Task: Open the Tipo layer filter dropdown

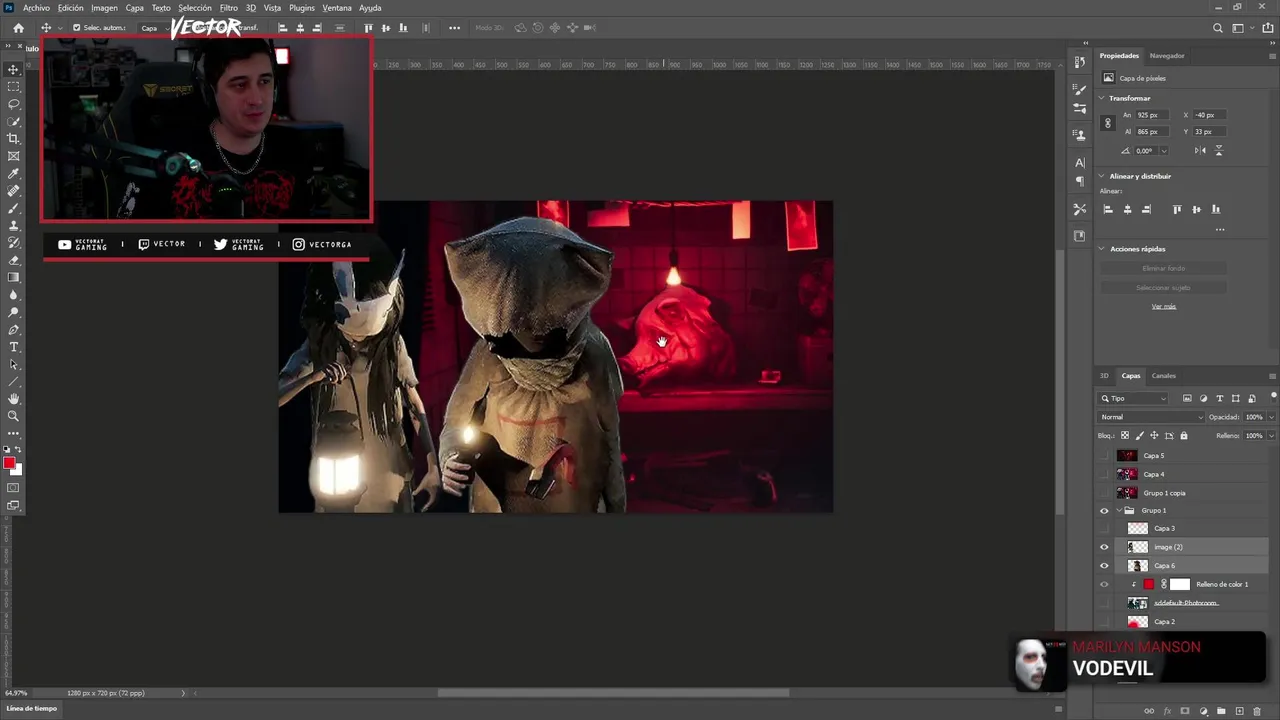Action: tap(1134, 398)
